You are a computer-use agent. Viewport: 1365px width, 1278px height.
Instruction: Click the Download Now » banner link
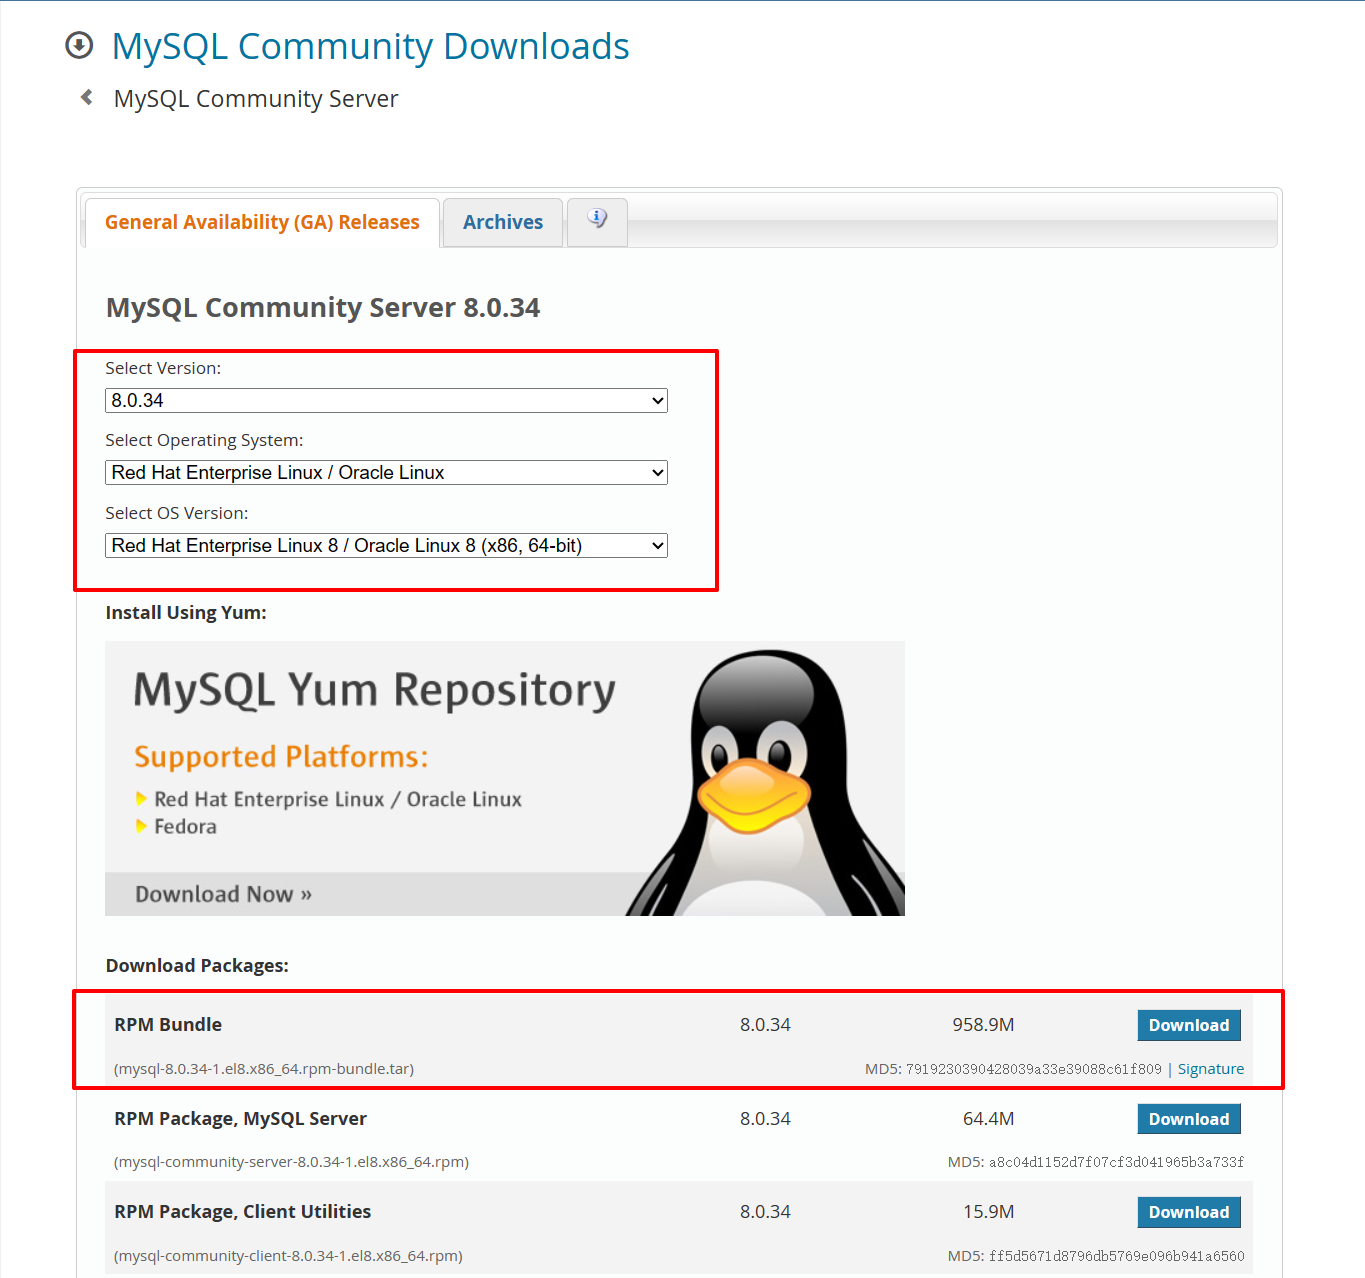[223, 894]
